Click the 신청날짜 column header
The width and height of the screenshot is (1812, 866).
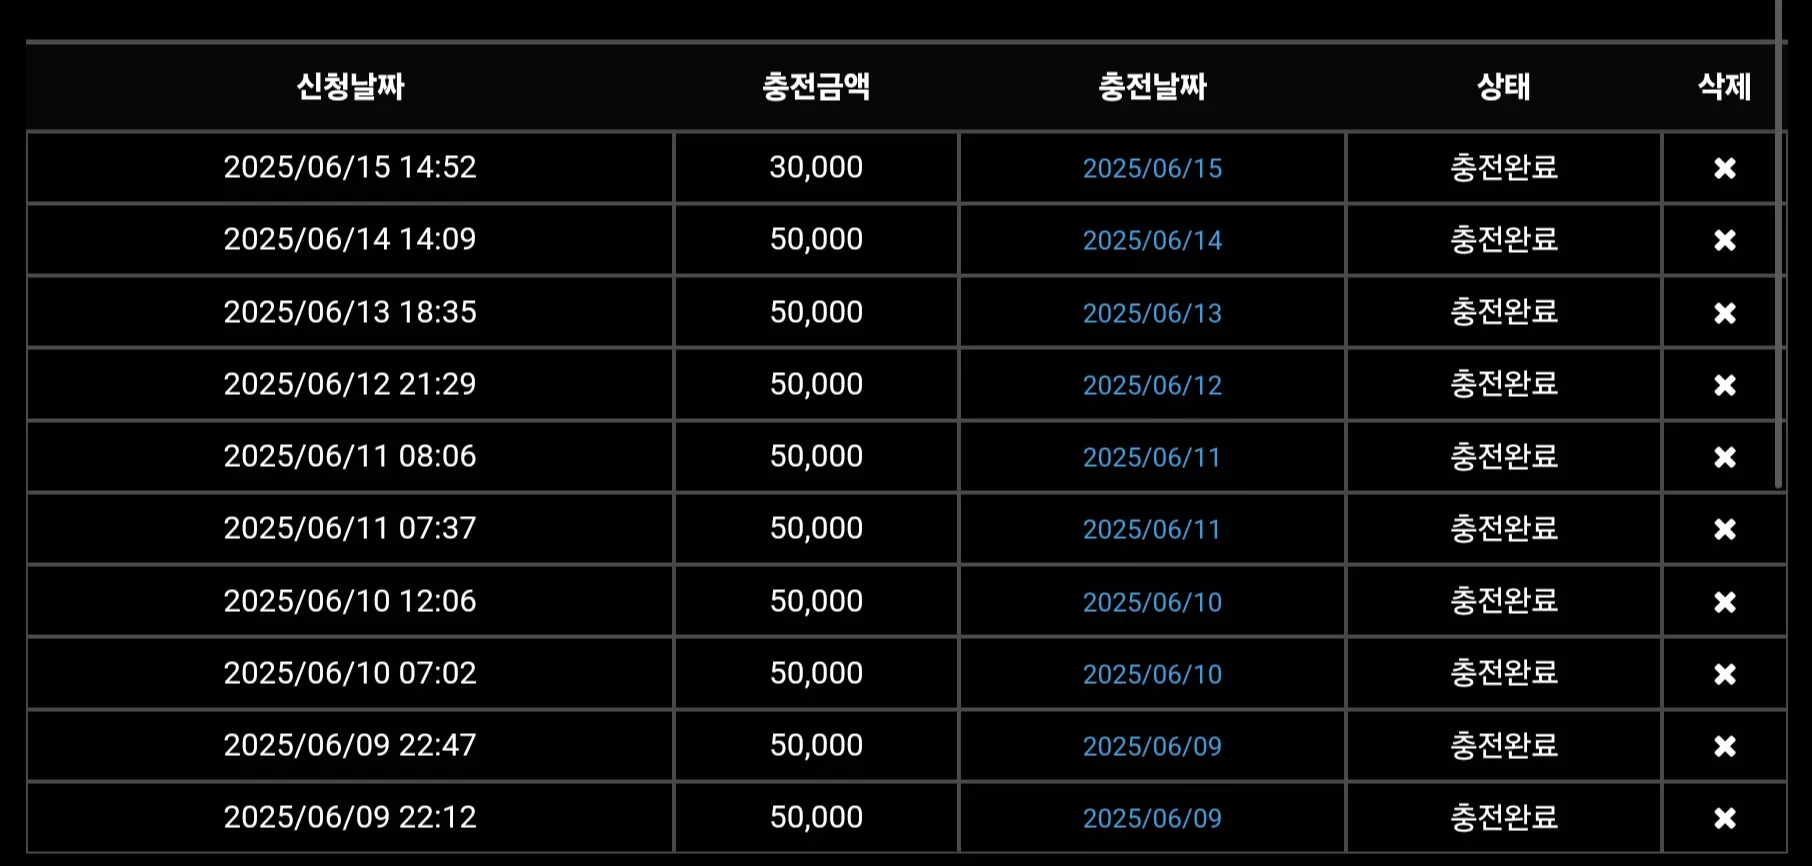350,87
